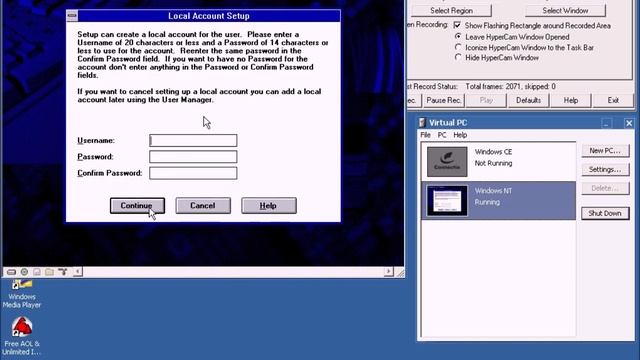Click Cancel in Local Account Setup

coord(203,206)
